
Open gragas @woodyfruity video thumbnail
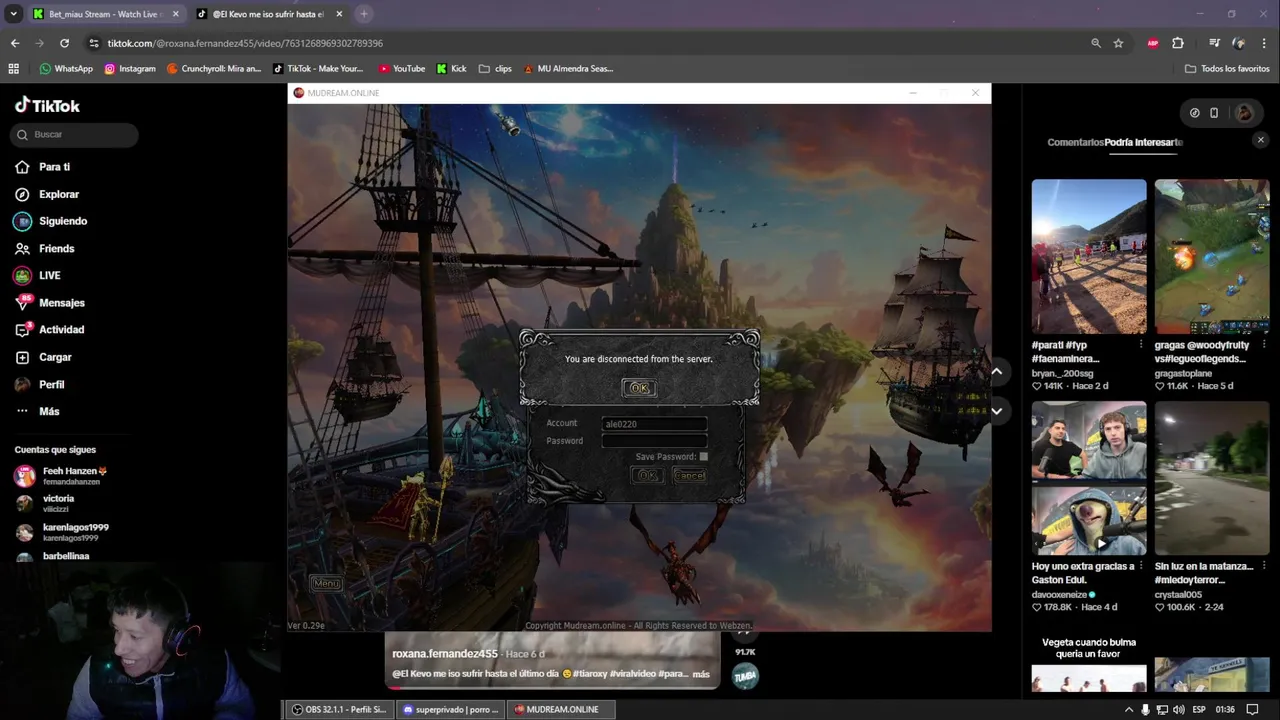(1212, 256)
